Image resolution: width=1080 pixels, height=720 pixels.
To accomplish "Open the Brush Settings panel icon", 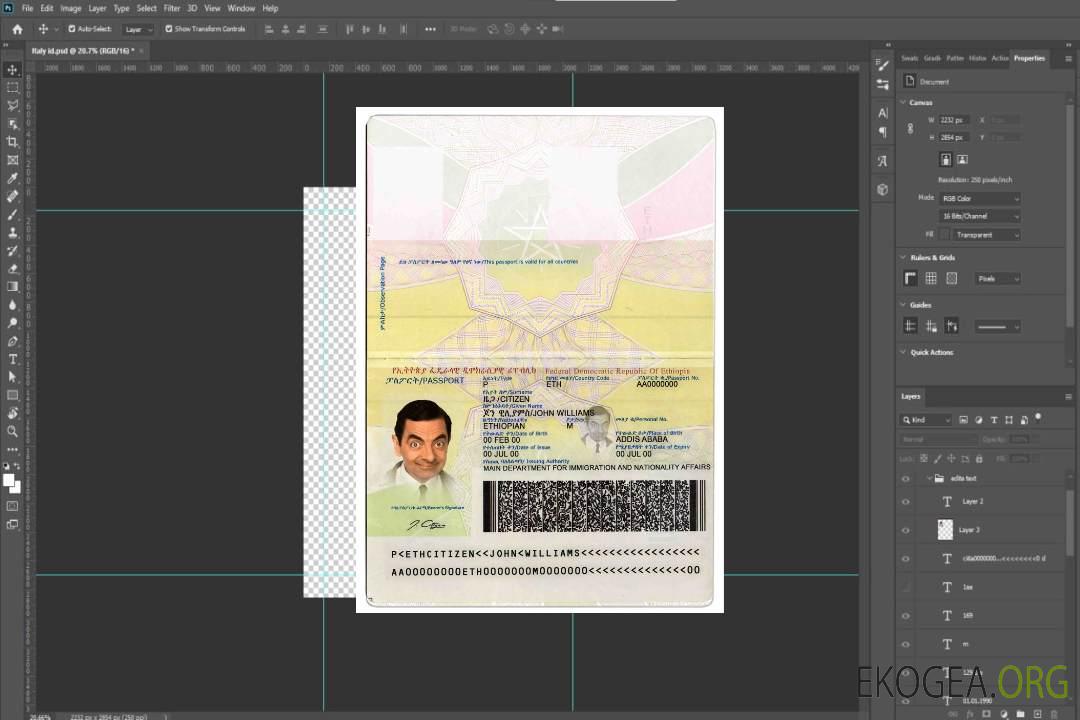I will (x=883, y=65).
